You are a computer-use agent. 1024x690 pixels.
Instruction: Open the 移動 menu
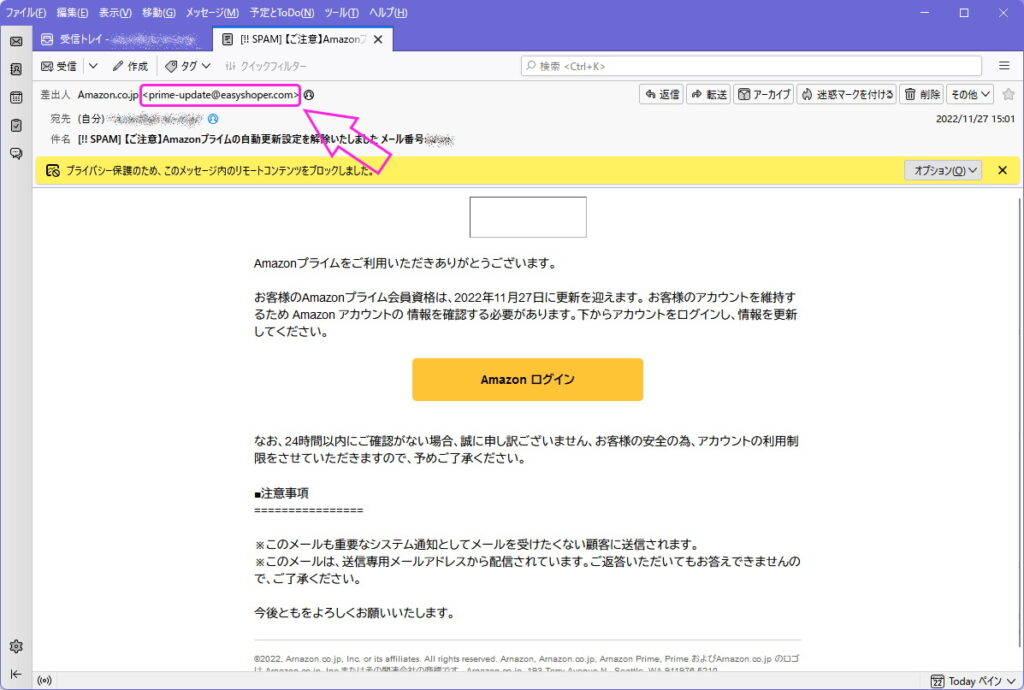click(159, 12)
